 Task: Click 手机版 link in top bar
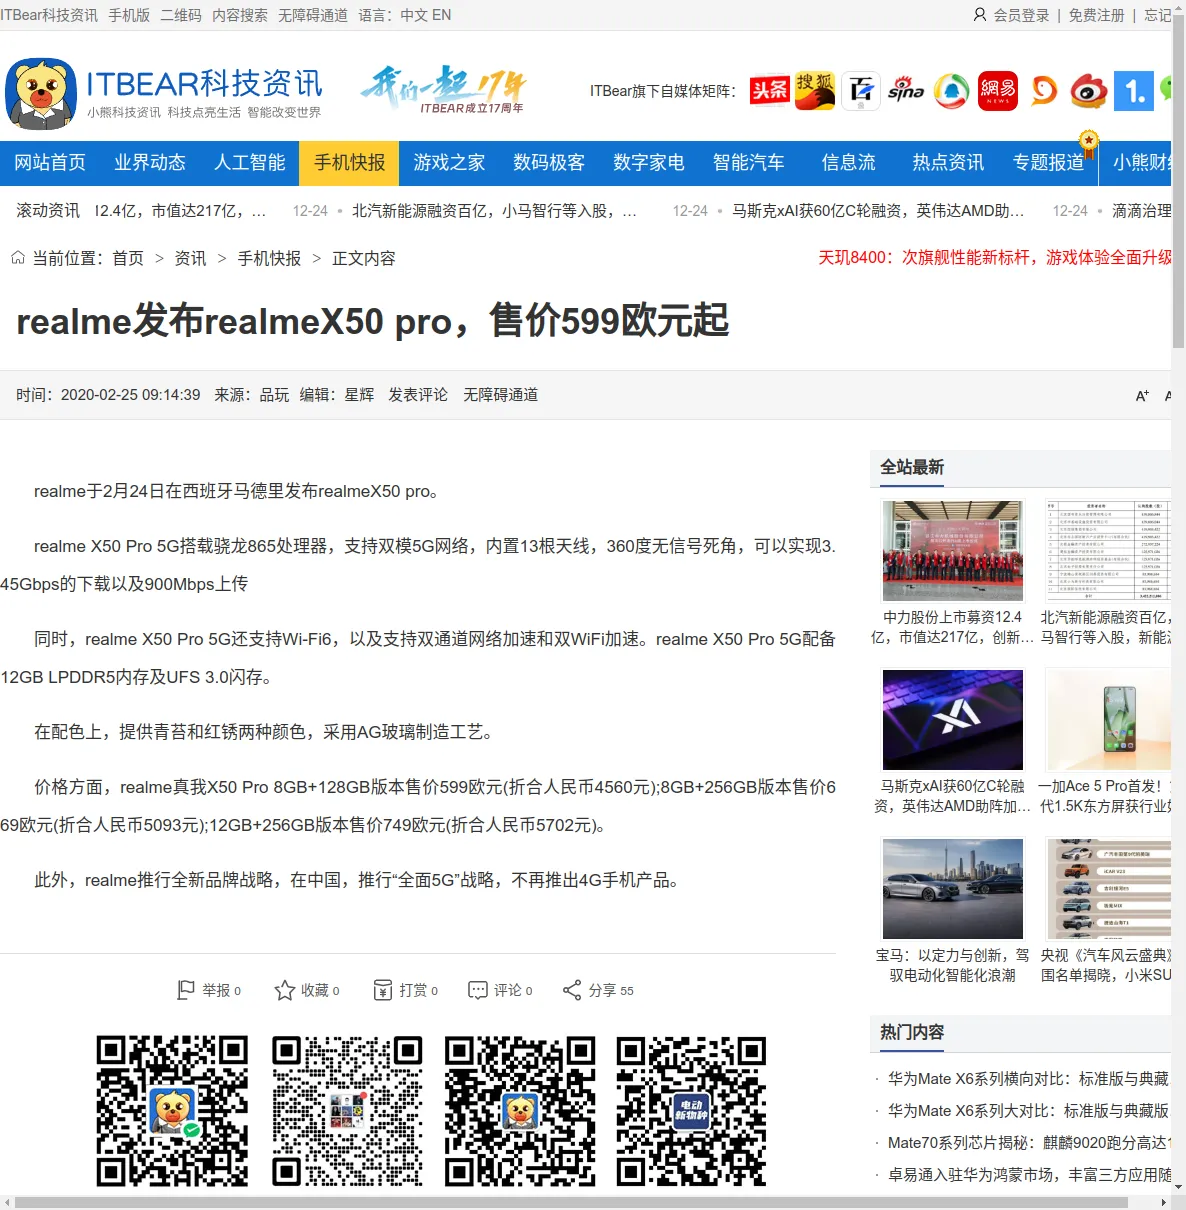[x=129, y=15]
